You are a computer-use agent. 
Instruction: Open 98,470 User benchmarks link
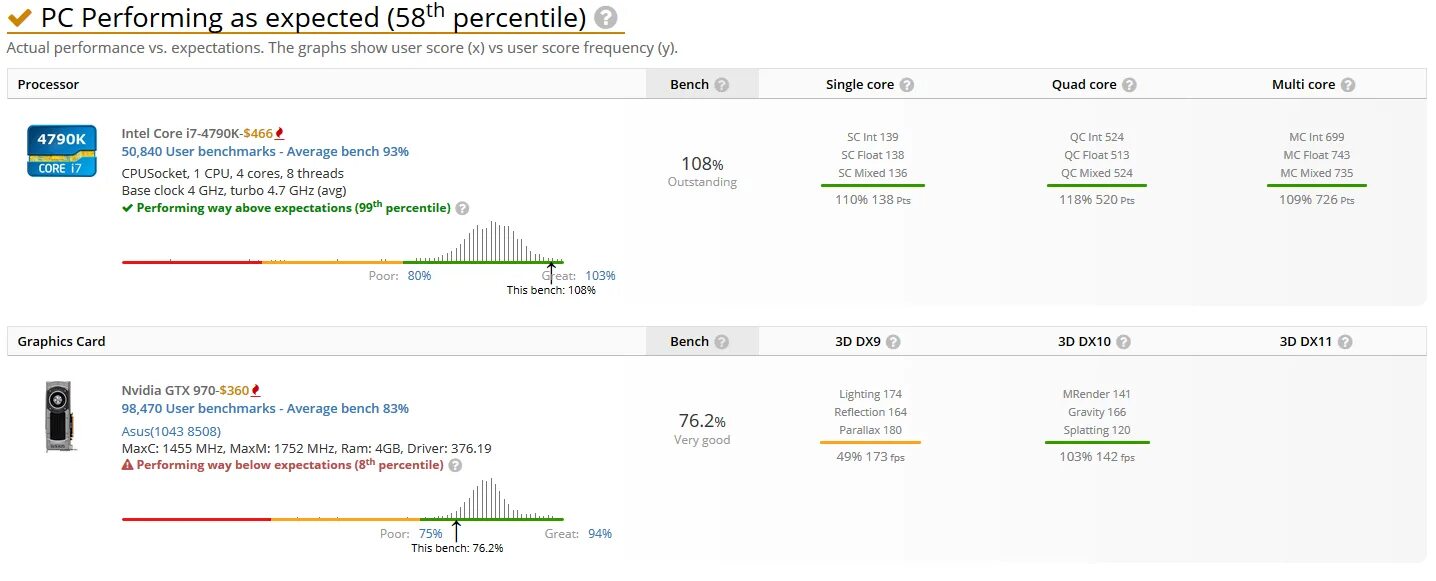(265, 409)
